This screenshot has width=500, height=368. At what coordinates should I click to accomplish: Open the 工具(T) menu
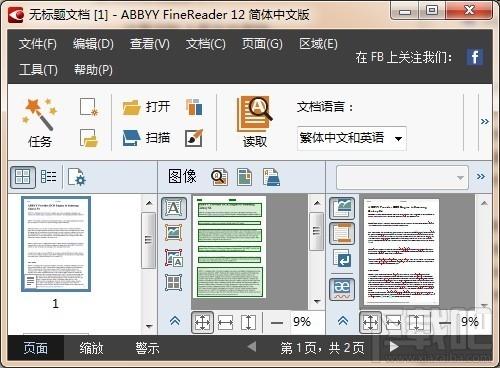pos(38,70)
